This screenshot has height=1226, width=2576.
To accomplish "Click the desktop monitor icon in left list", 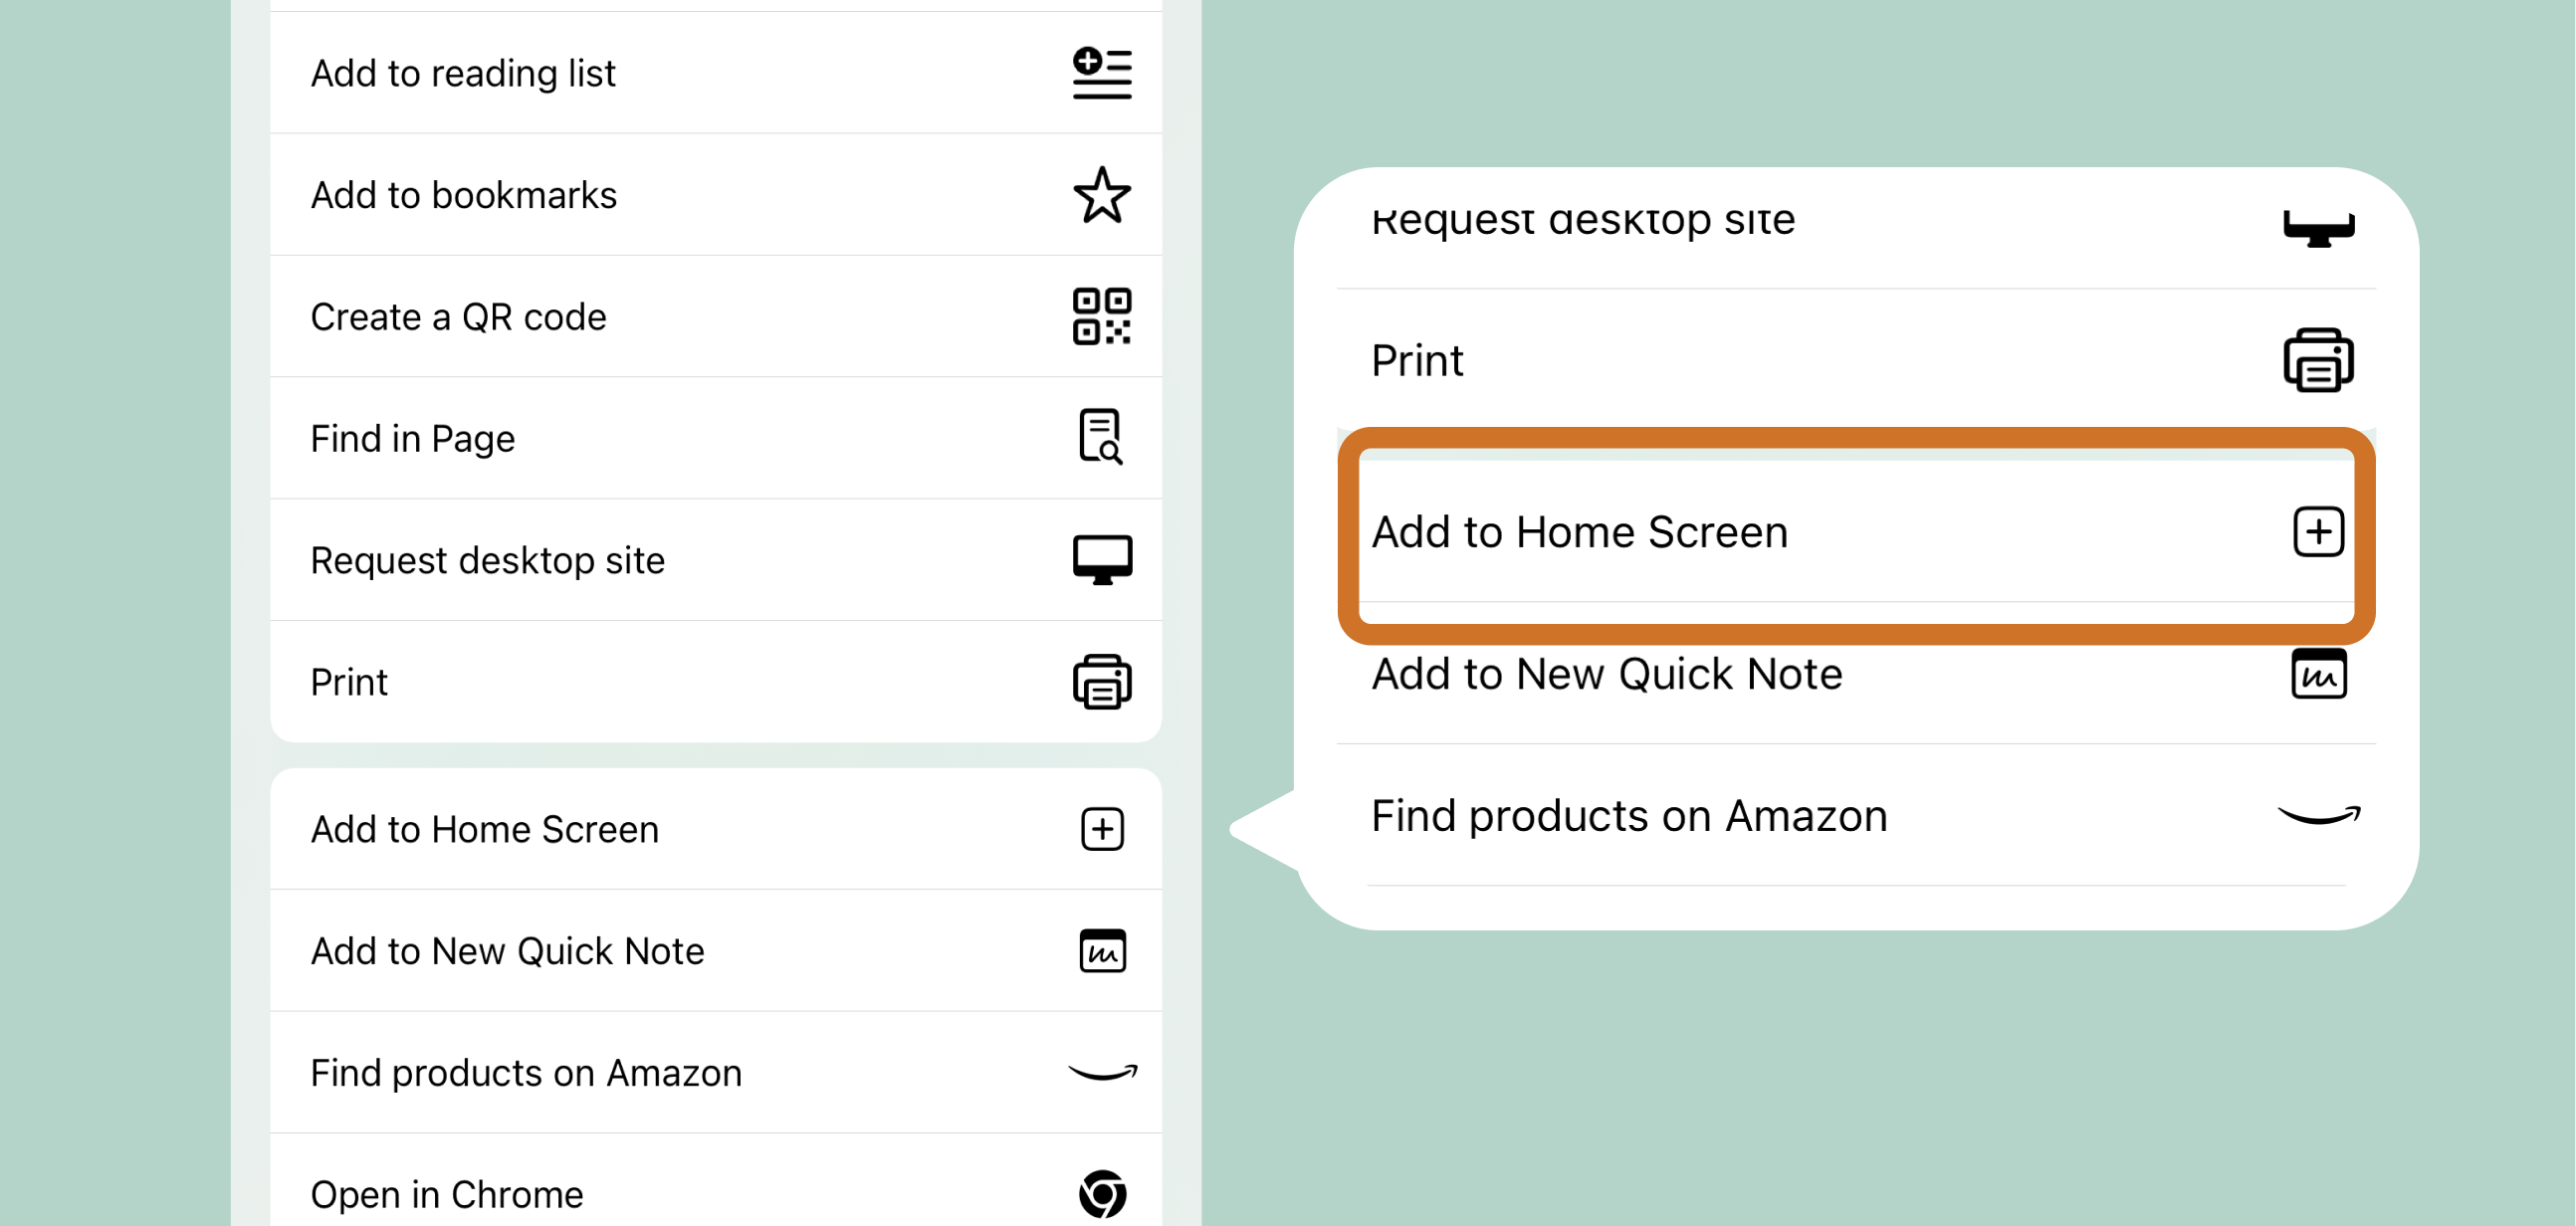I will click(1101, 560).
